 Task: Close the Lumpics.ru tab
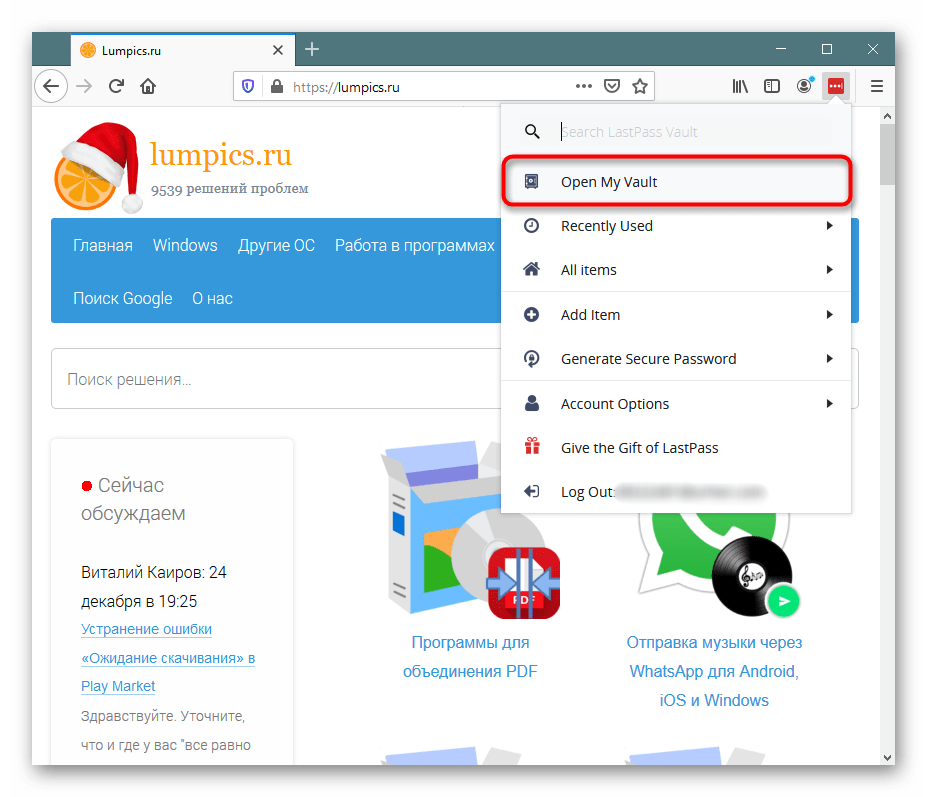(278, 50)
